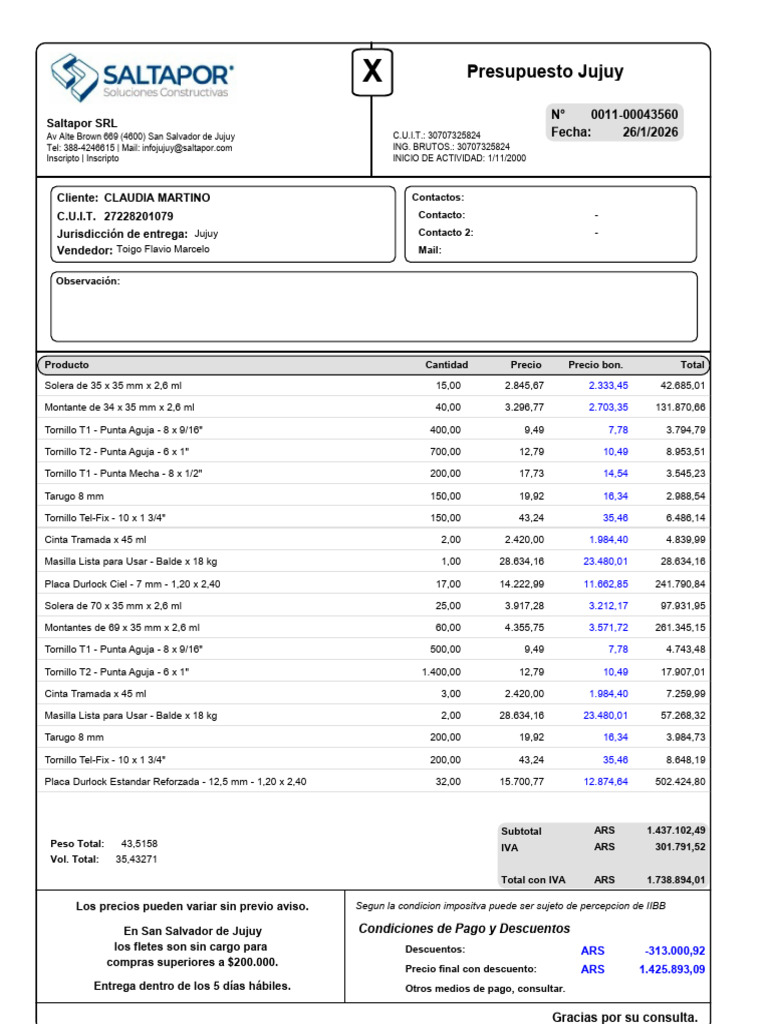The width and height of the screenshot is (768, 1024).
Task: Click the Precio bon. column header
Action: [595, 365]
